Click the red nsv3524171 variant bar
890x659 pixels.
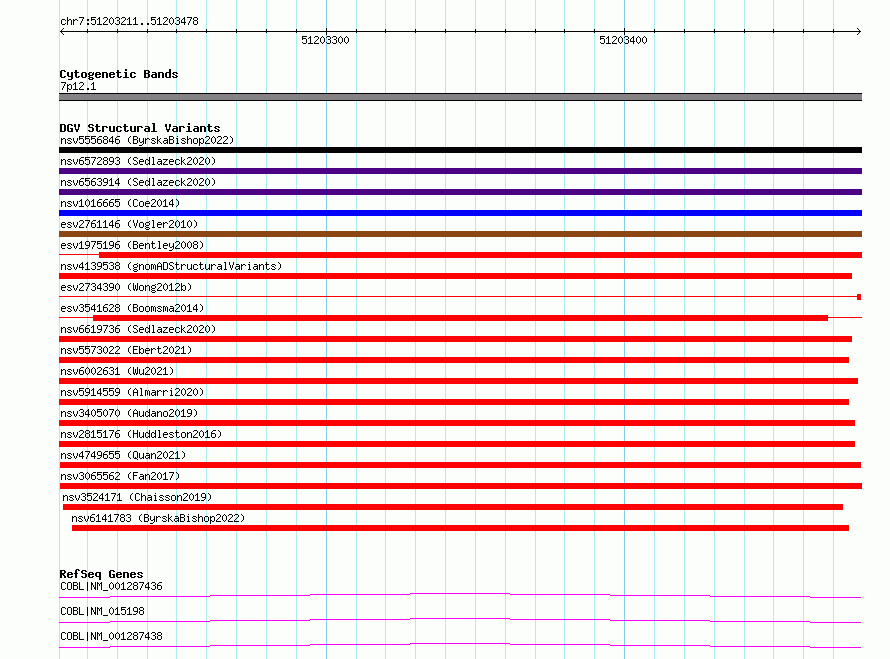click(x=453, y=507)
